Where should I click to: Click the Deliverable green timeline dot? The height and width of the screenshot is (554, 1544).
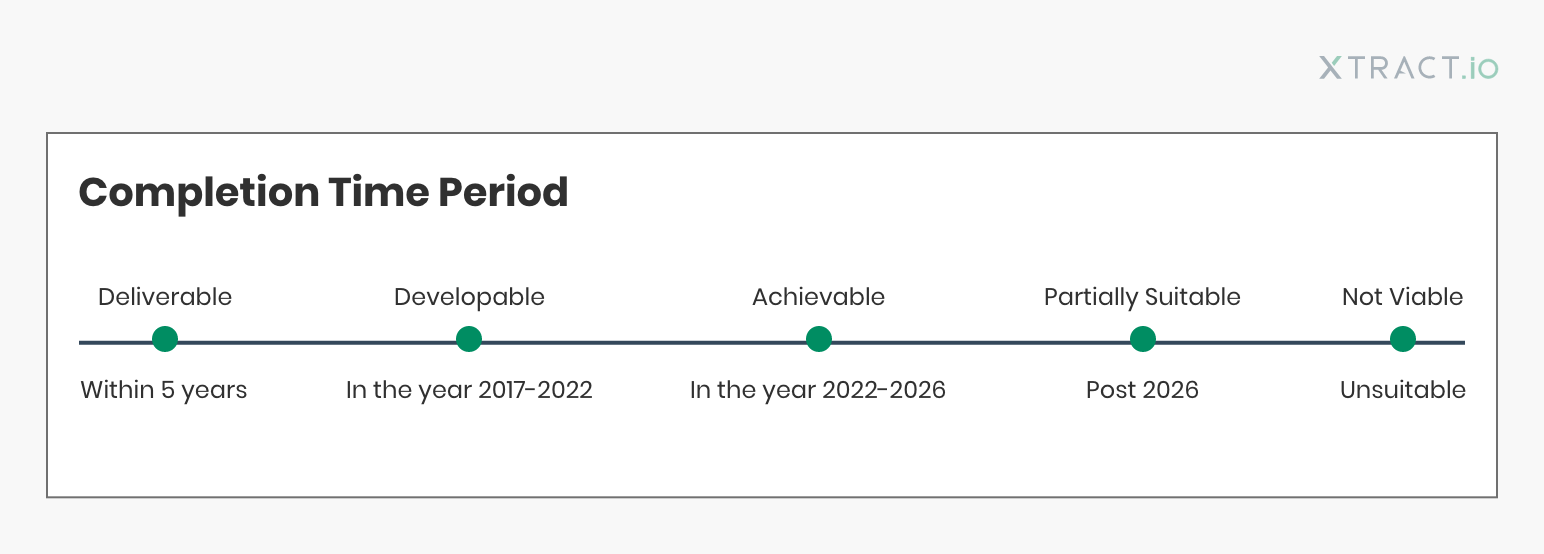coord(165,340)
